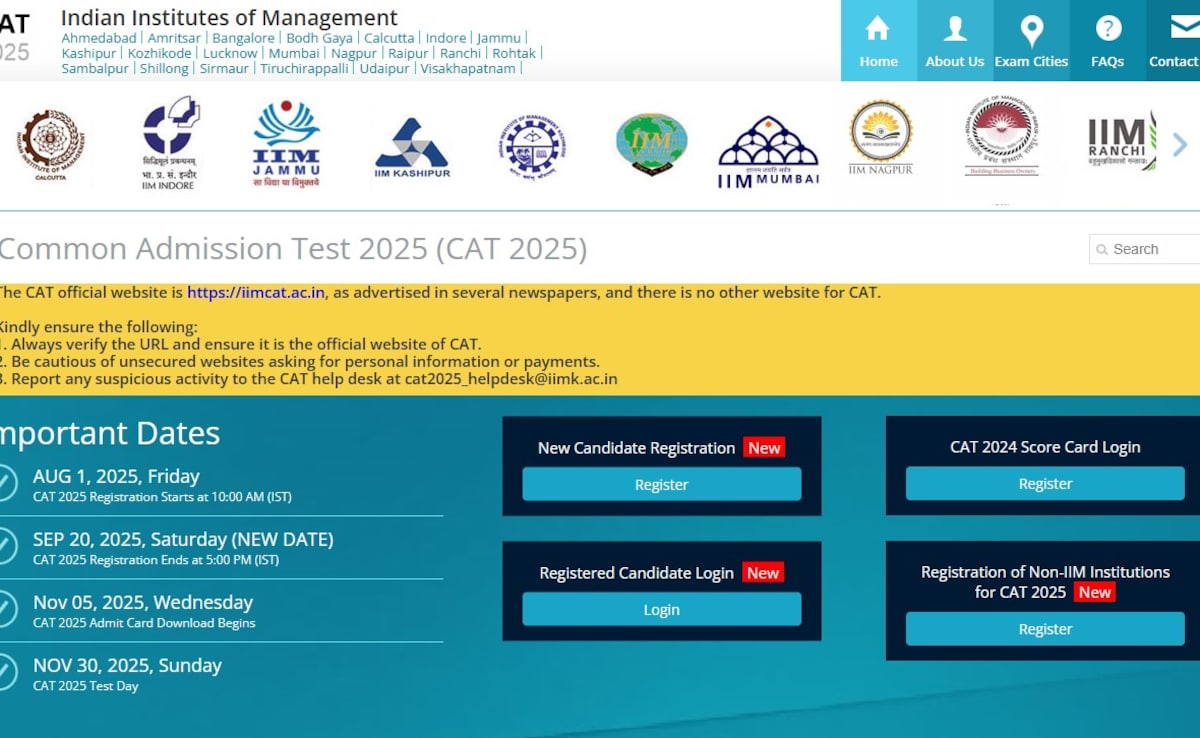1200x738 pixels.
Task: Click the IIM Nagpur logo
Action: (881, 138)
